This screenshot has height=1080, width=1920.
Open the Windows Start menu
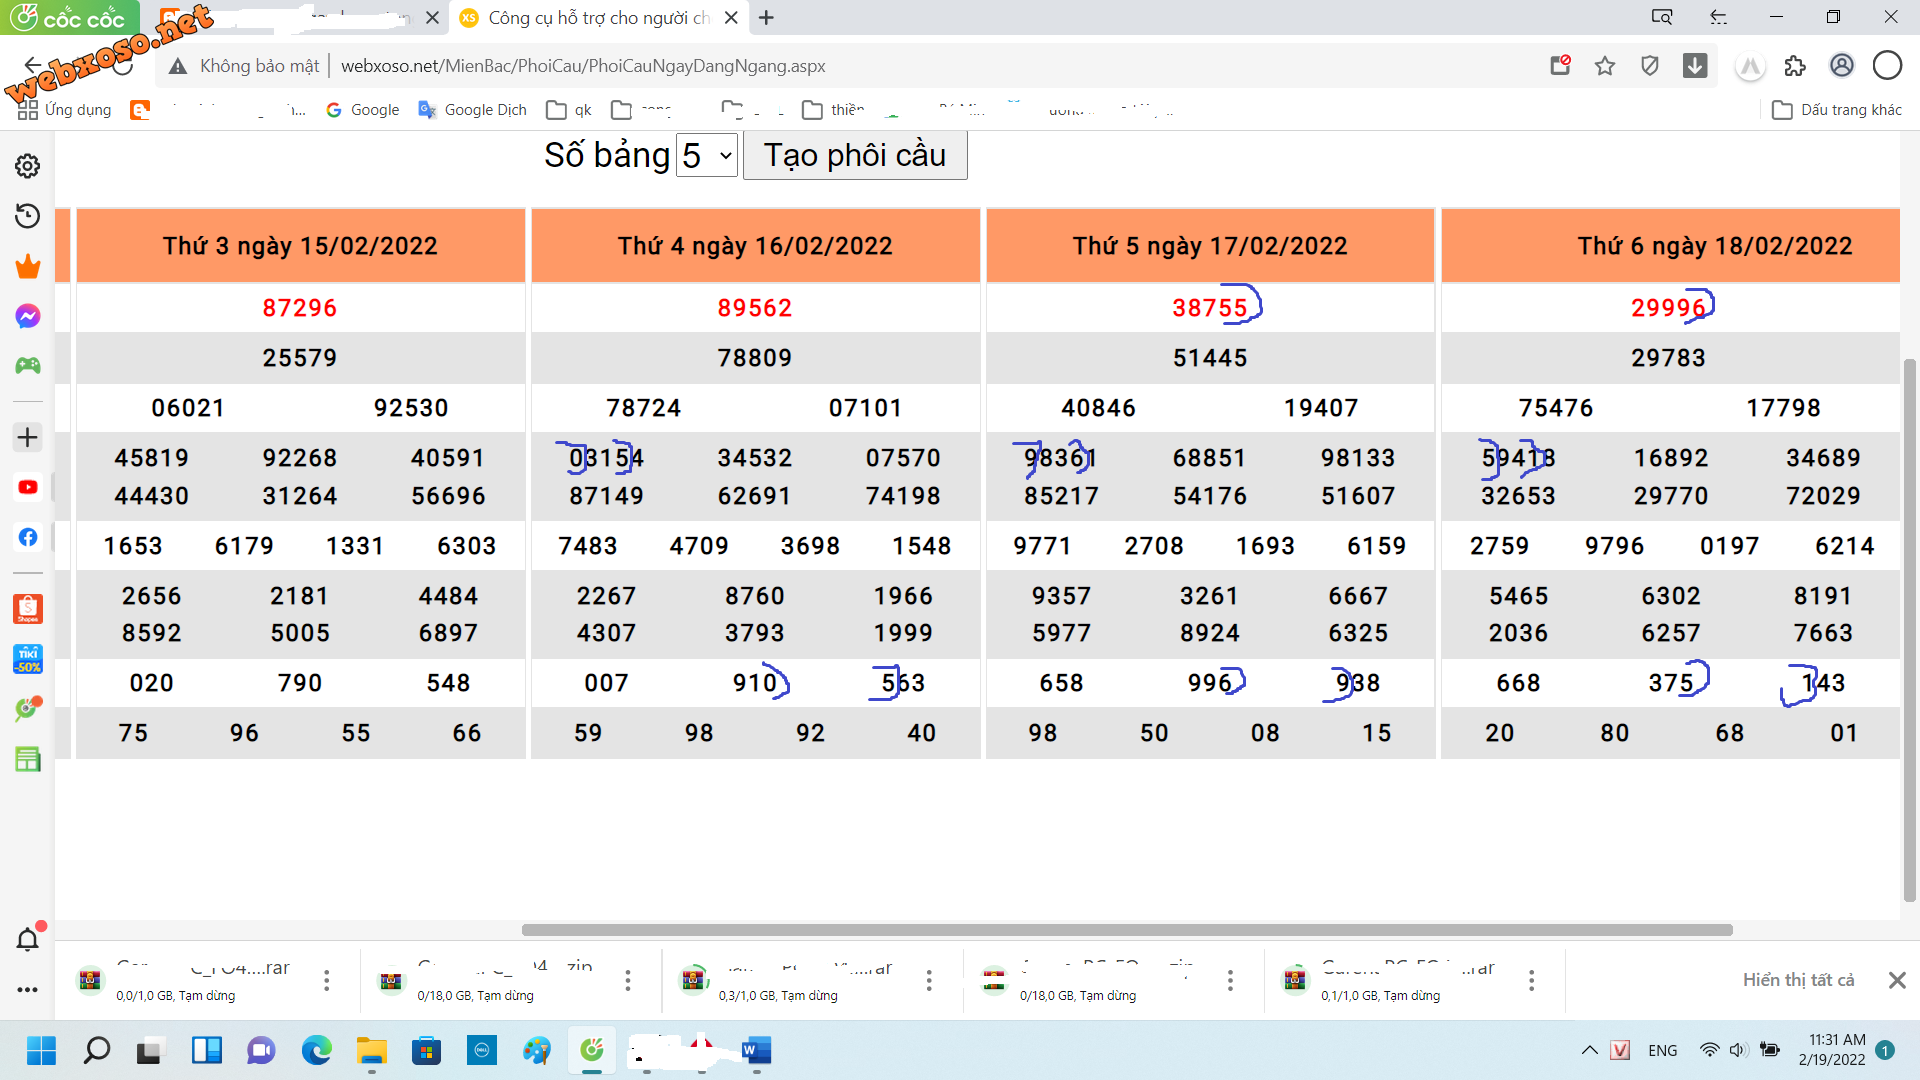coord(41,1050)
